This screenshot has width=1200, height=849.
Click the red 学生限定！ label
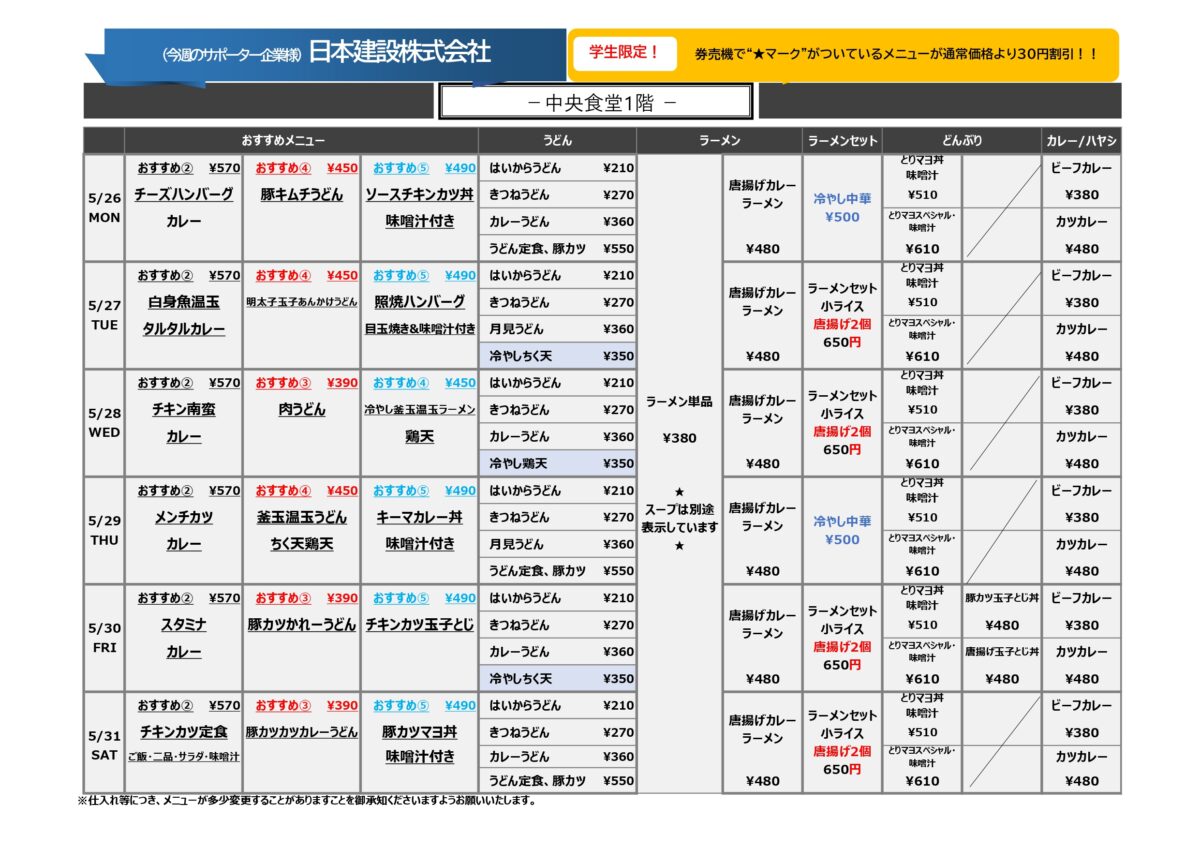click(625, 52)
